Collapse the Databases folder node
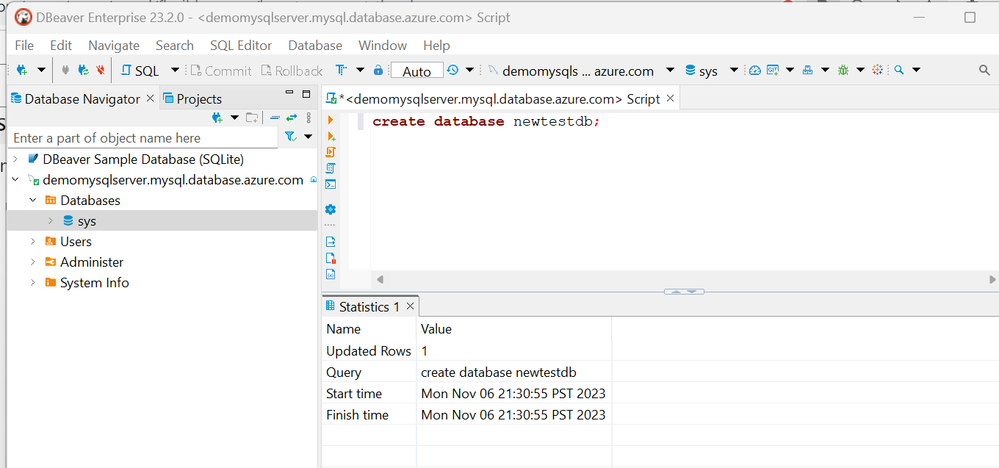This screenshot has height=468, width=999. click(x=32, y=200)
